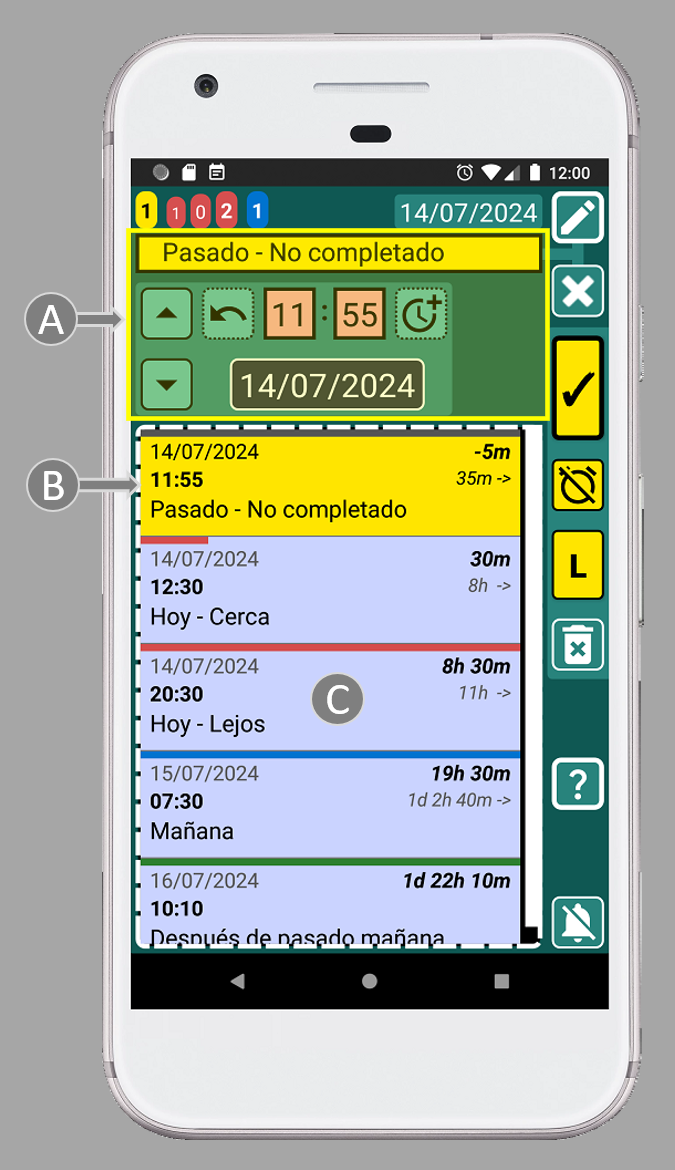Tap the minutes field showing 55

[x=359, y=315]
